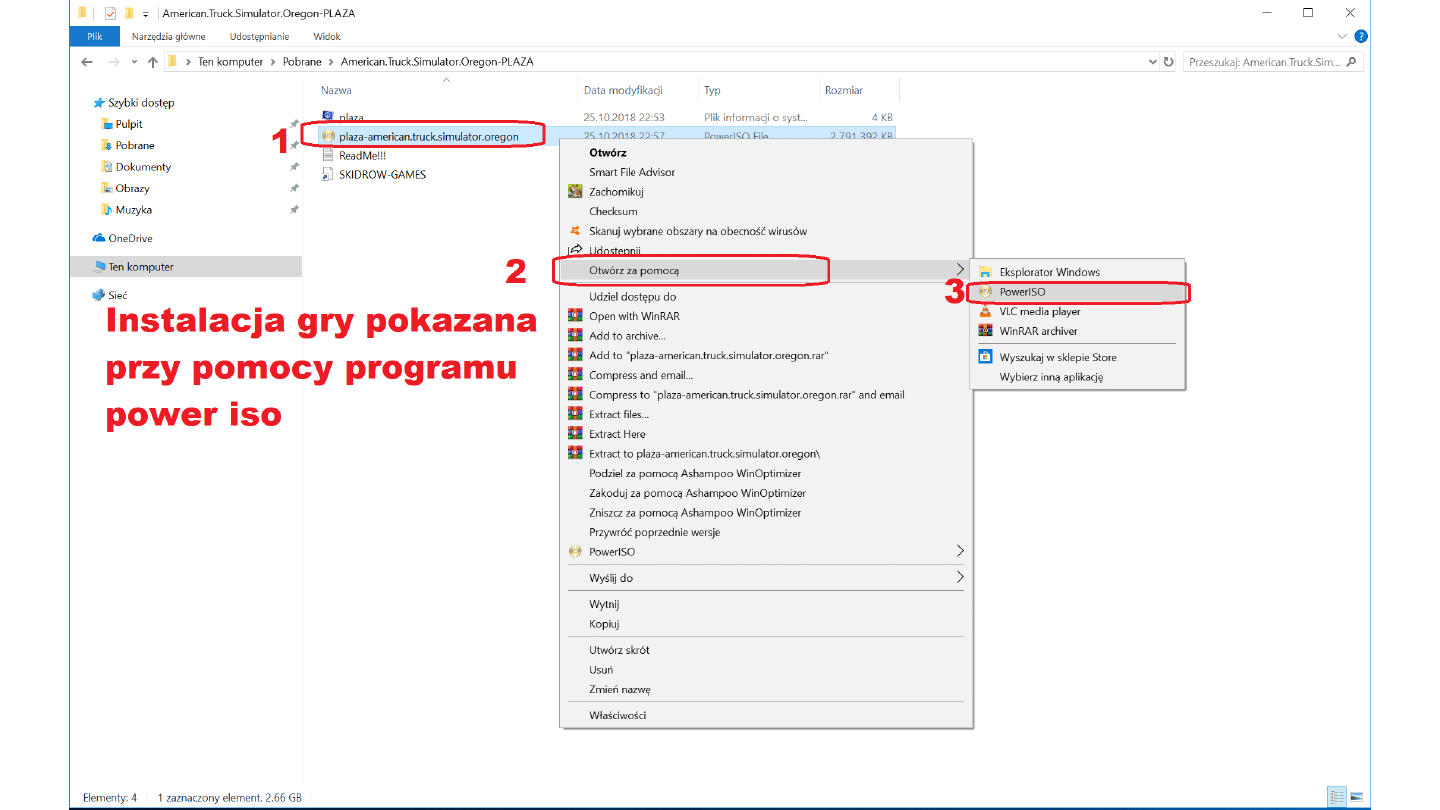Select VLC media player from submenu
The image size is (1440, 810).
[x=1039, y=312]
